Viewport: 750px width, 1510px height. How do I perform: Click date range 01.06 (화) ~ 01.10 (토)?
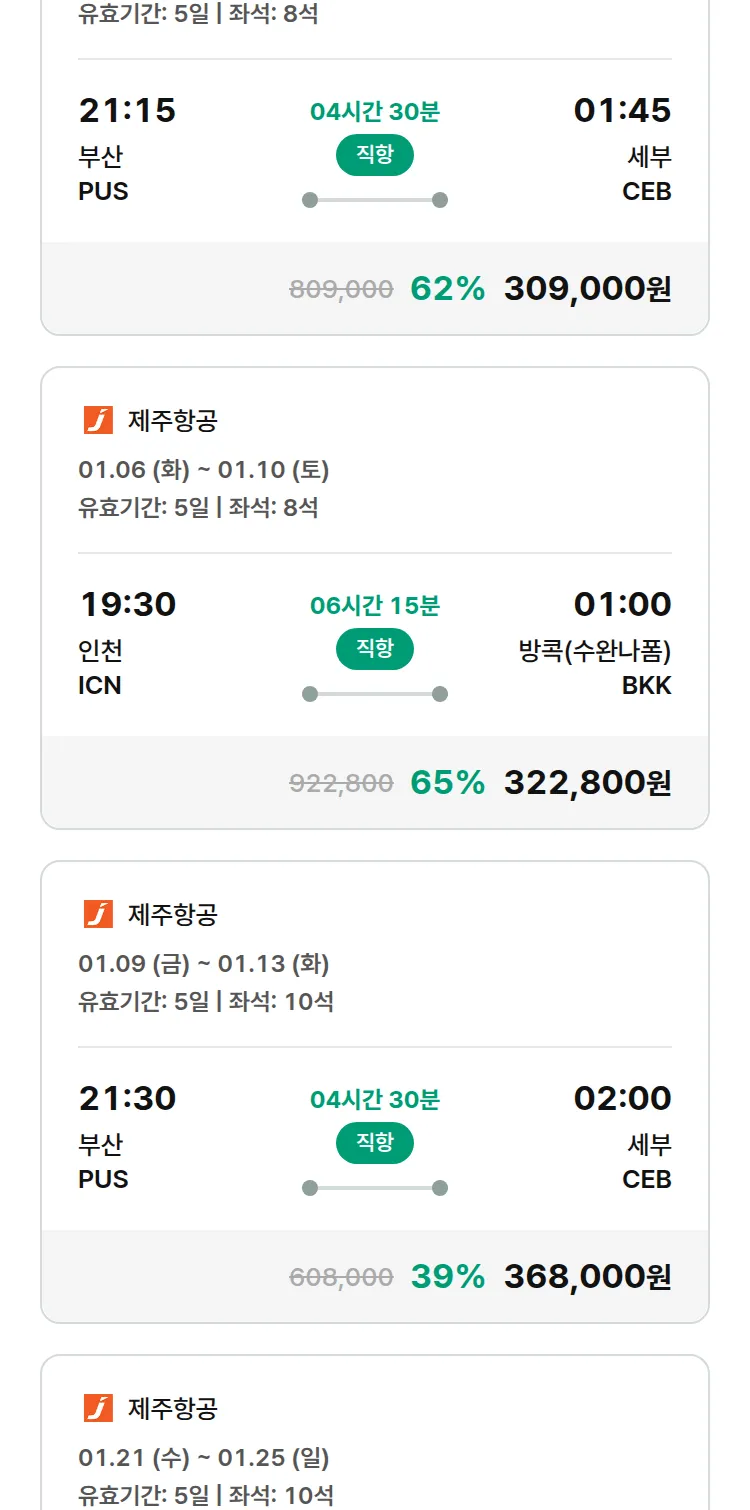(x=204, y=470)
